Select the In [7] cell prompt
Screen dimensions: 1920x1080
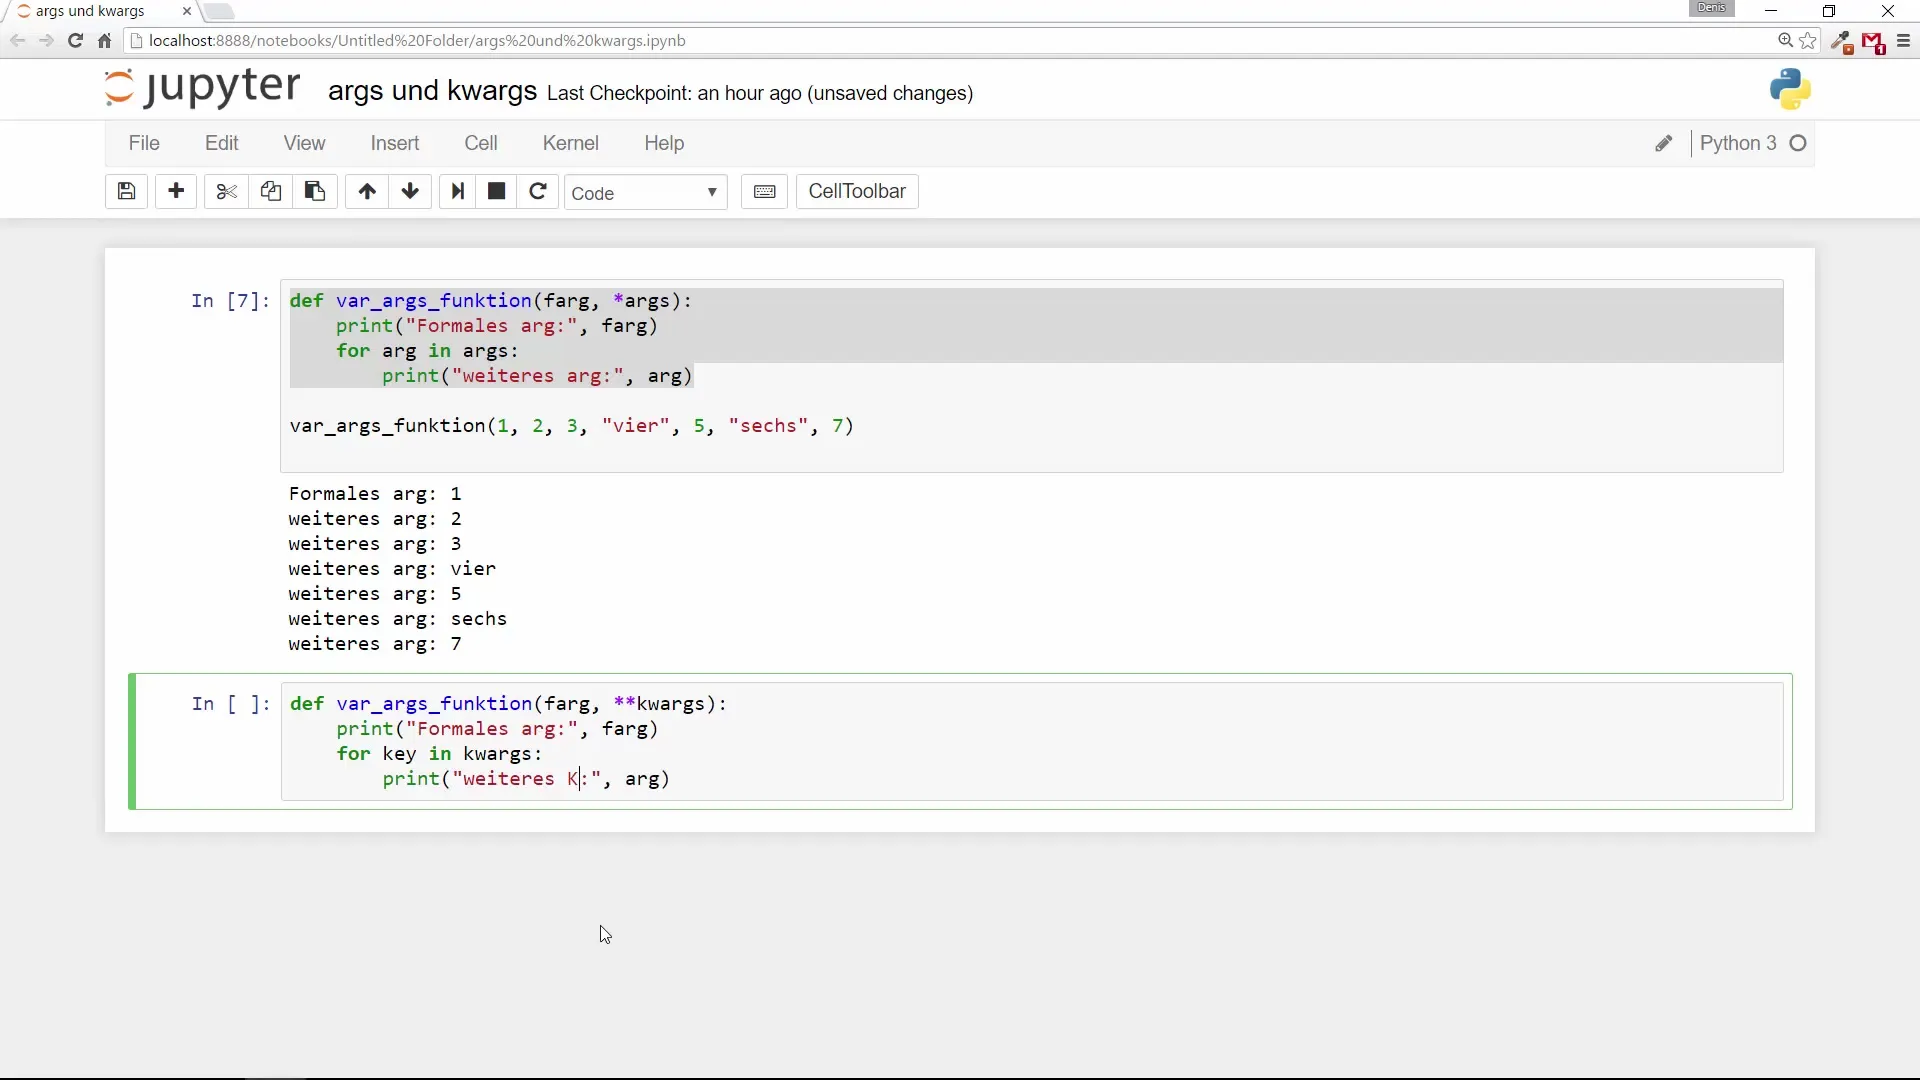click(x=230, y=301)
